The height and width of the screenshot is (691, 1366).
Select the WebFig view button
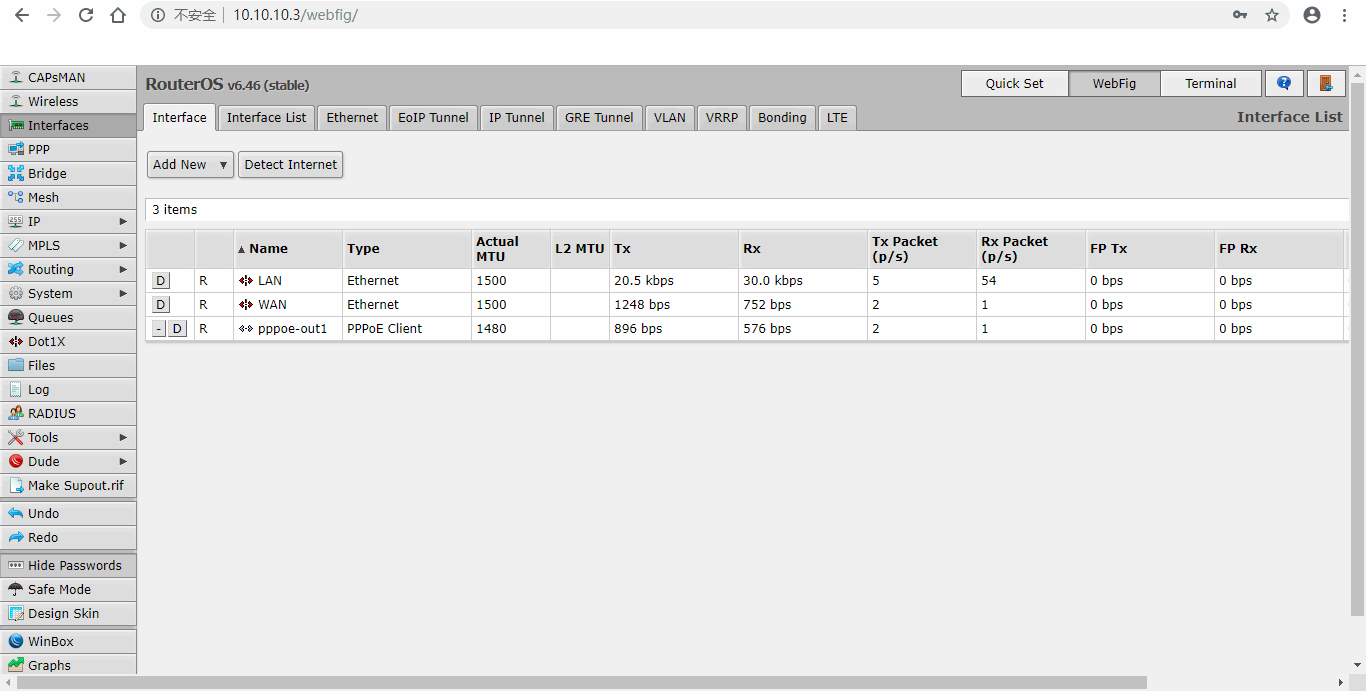coord(1114,83)
